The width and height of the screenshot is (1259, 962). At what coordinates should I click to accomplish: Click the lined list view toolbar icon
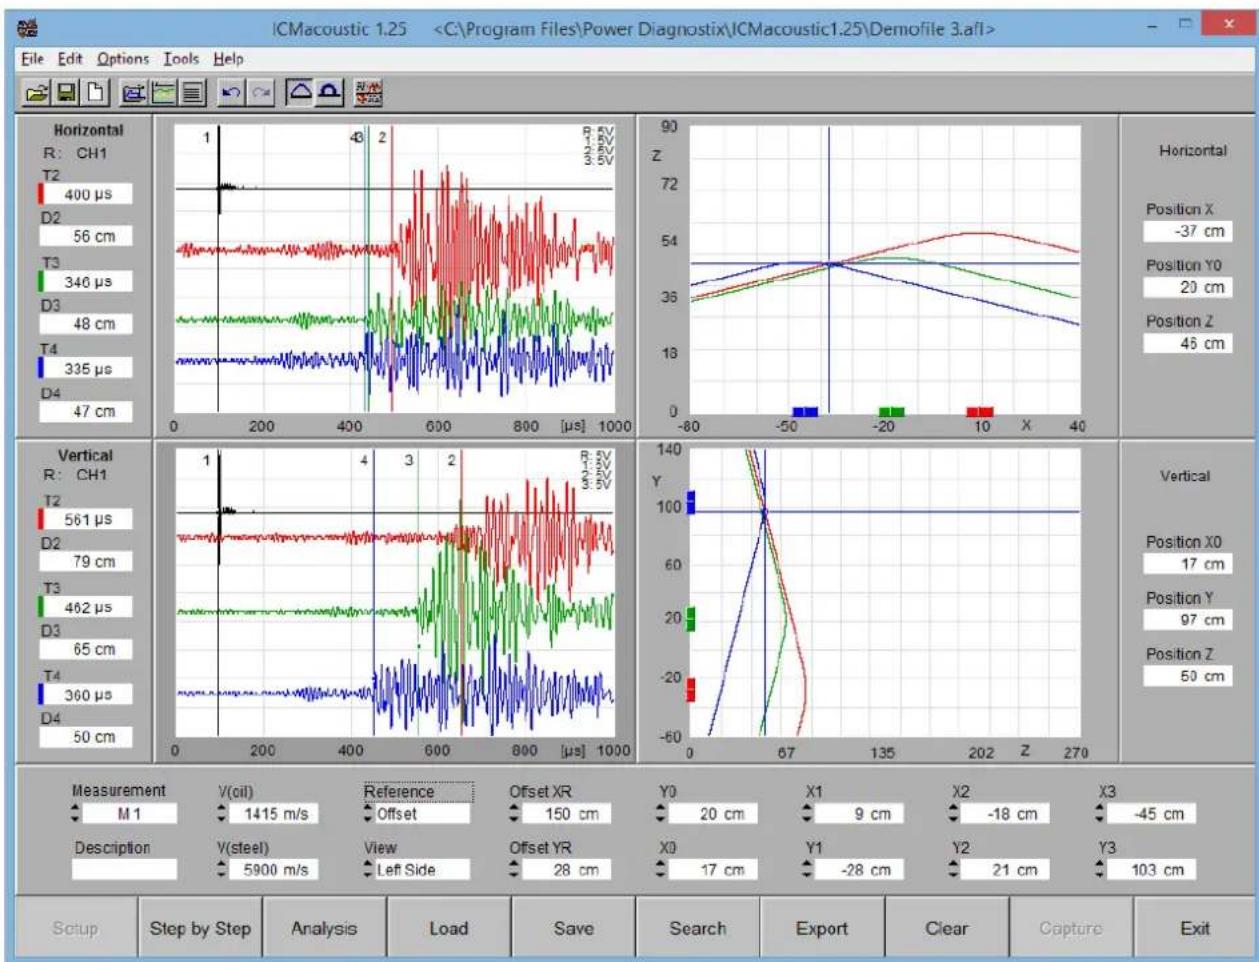[x=192, y=93]
